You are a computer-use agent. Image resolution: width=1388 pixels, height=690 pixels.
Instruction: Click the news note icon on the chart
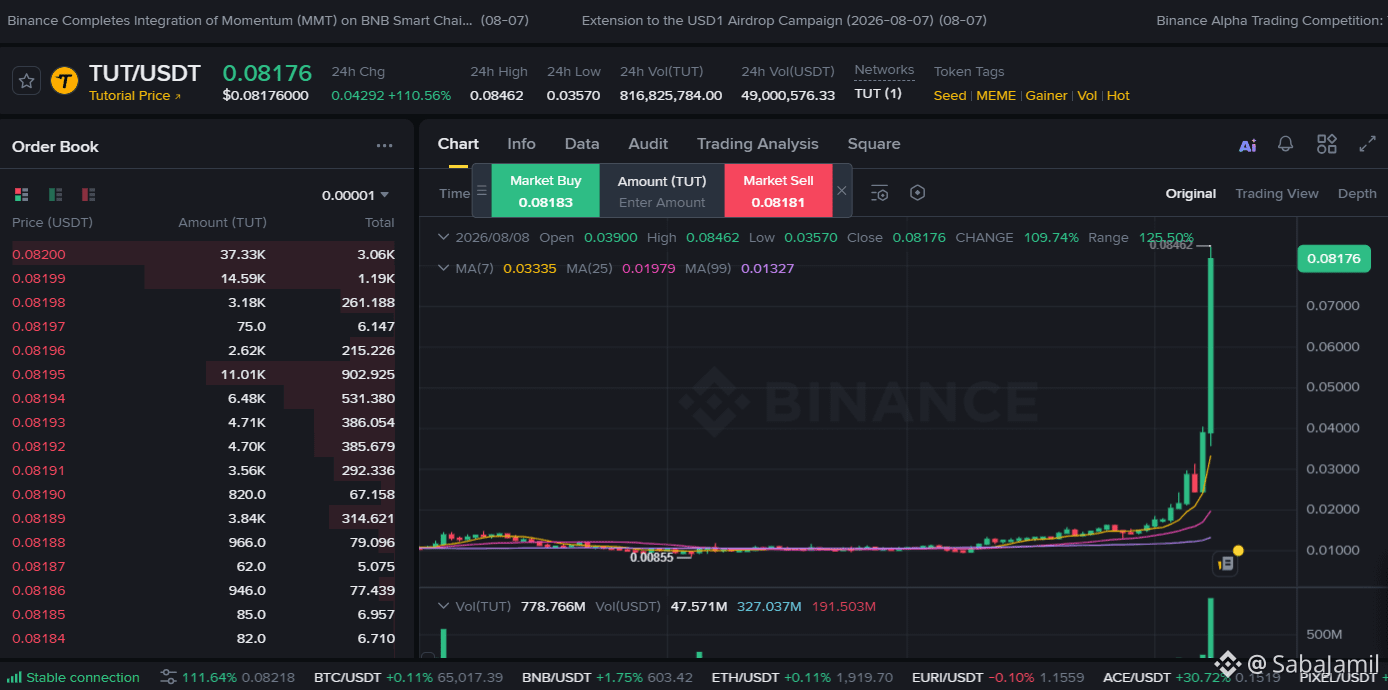(x=1225, y=564)
